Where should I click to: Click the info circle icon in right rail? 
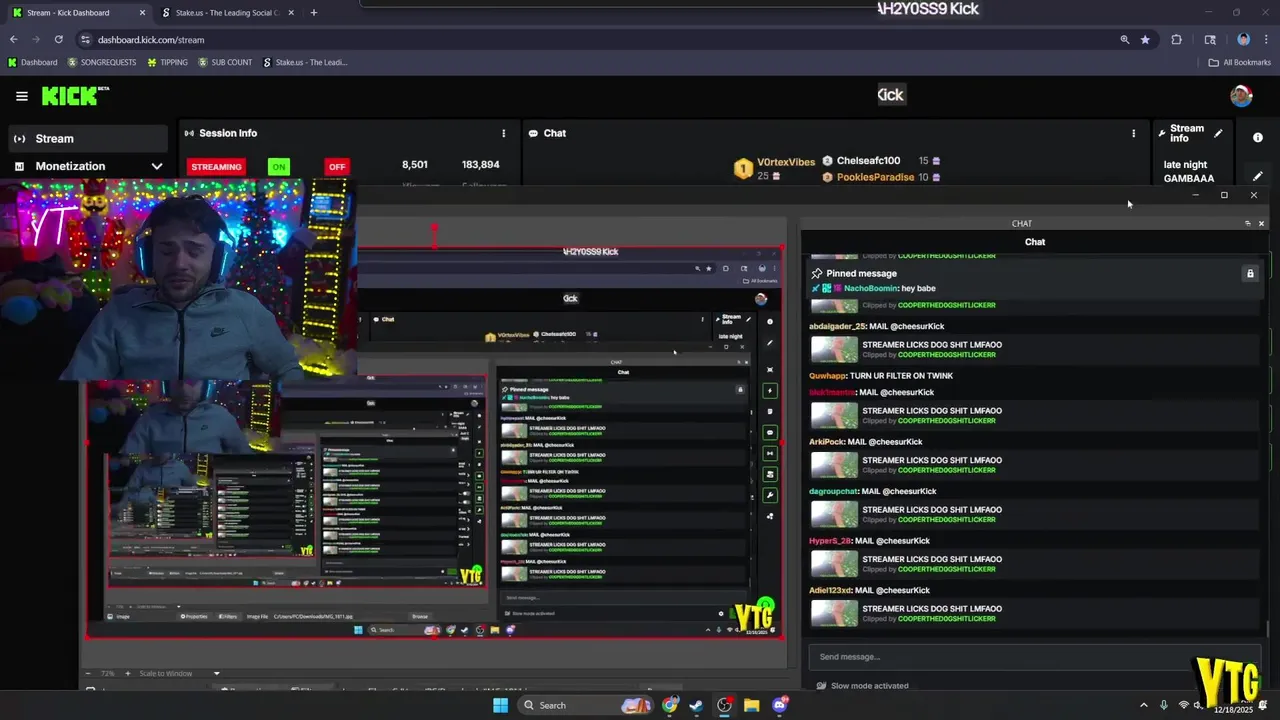[x=1258, y=137]
